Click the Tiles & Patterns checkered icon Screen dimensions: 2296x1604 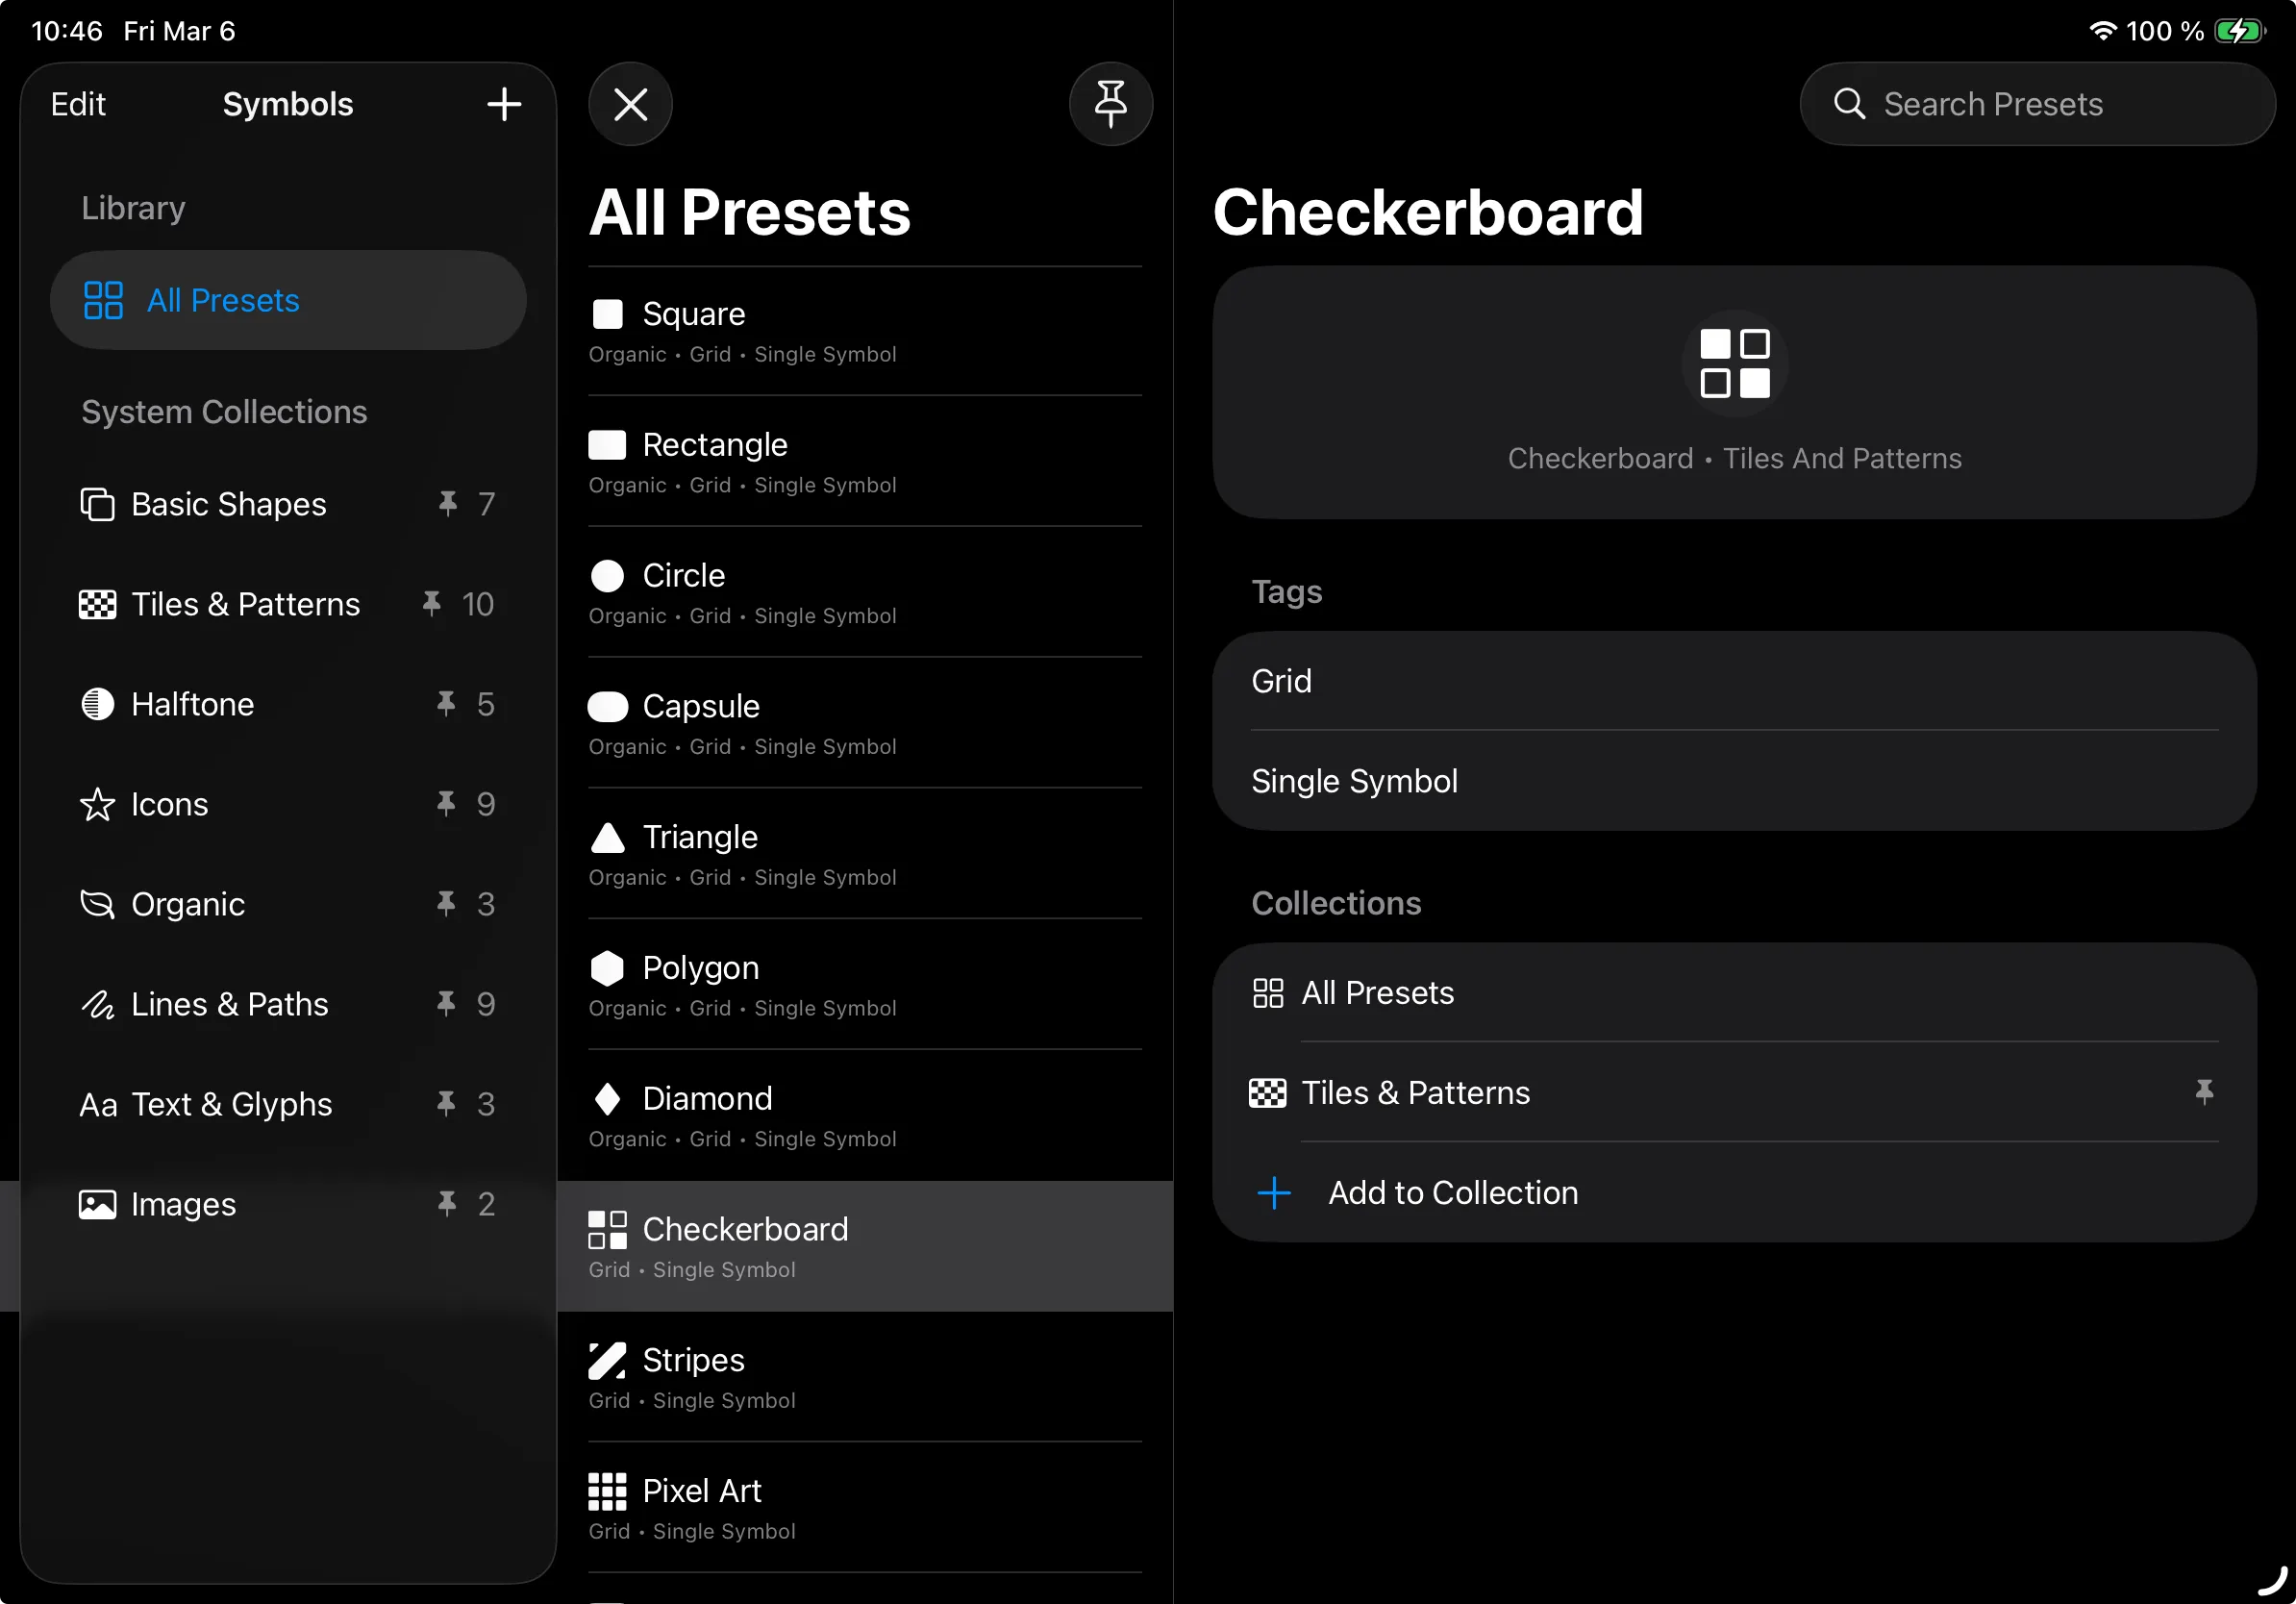click(x=96, y=604)
